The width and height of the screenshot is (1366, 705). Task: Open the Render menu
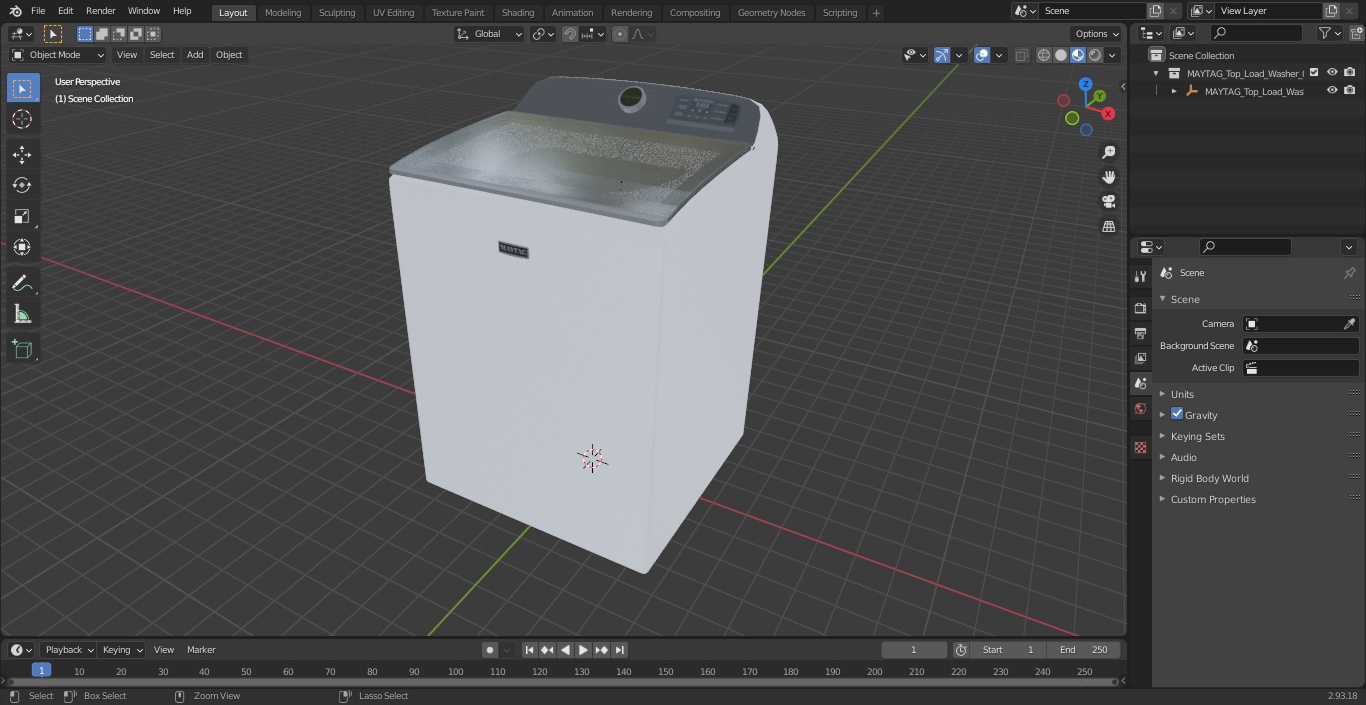pos(100,11)
